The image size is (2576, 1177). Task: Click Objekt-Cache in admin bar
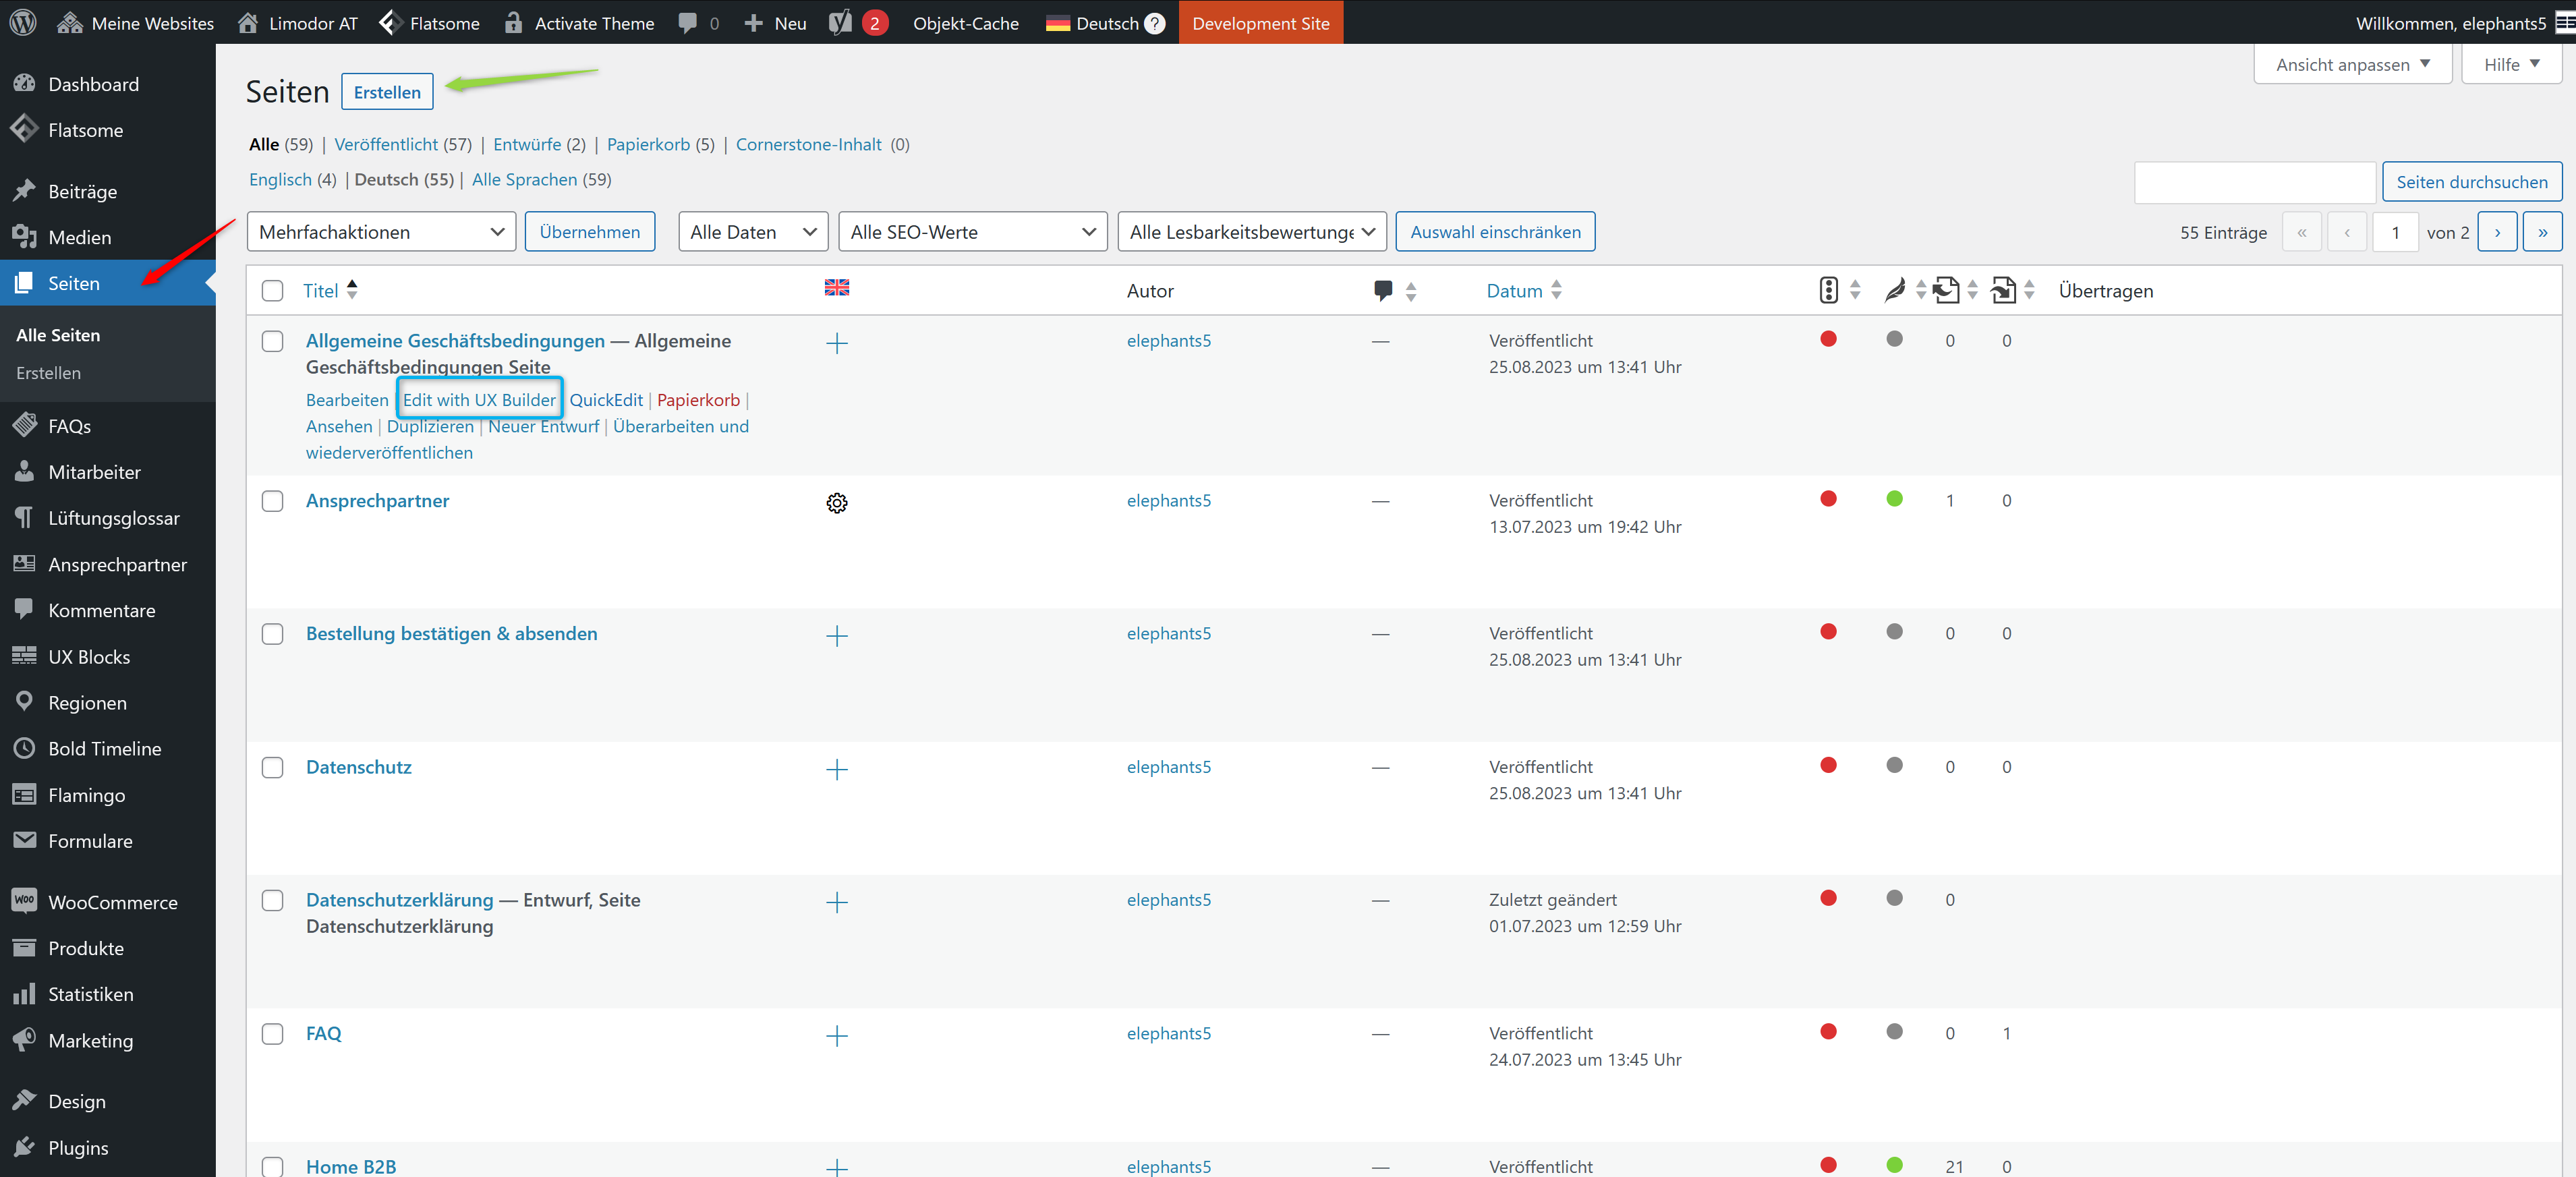965,22
